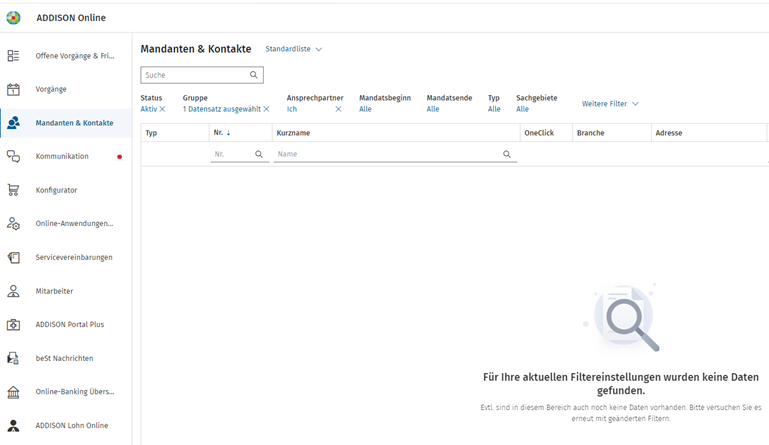Click the ADDISON Online title text

[x=71, y=18]
